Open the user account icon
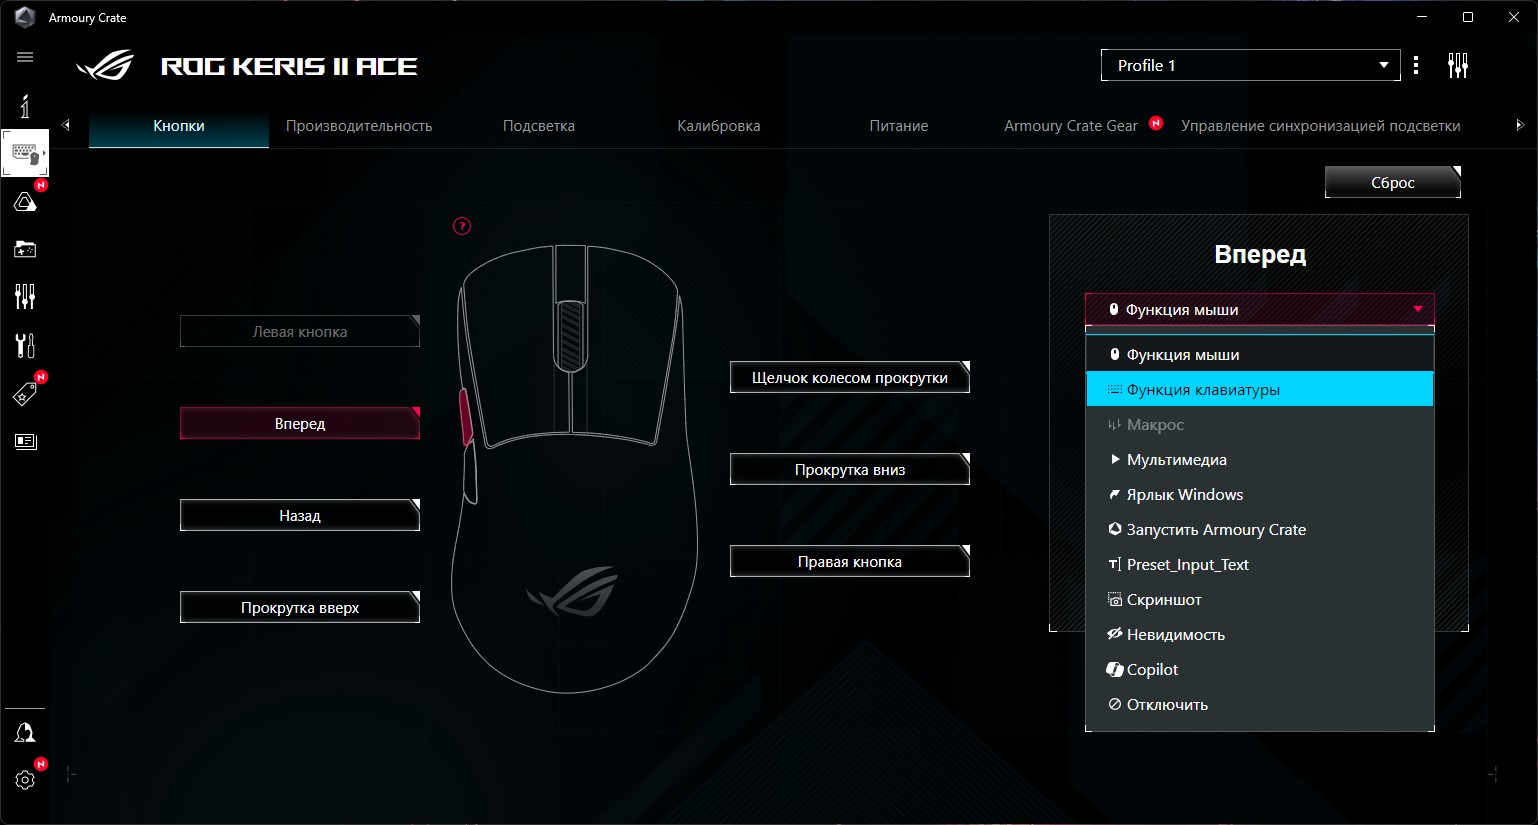 25,733
